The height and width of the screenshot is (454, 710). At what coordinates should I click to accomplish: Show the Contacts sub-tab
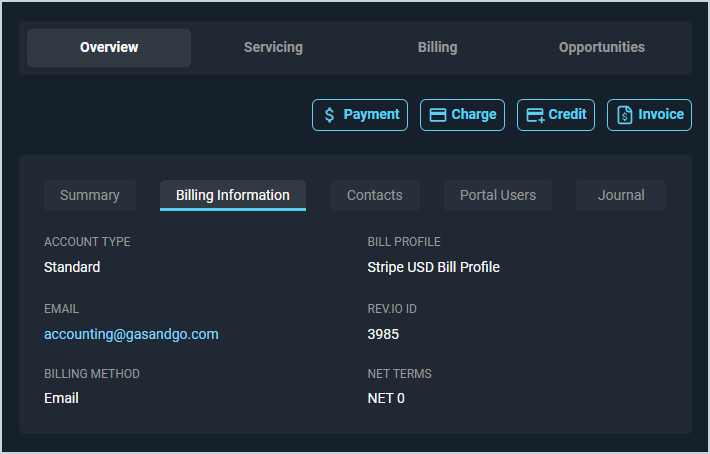click(x=375, y=195)
